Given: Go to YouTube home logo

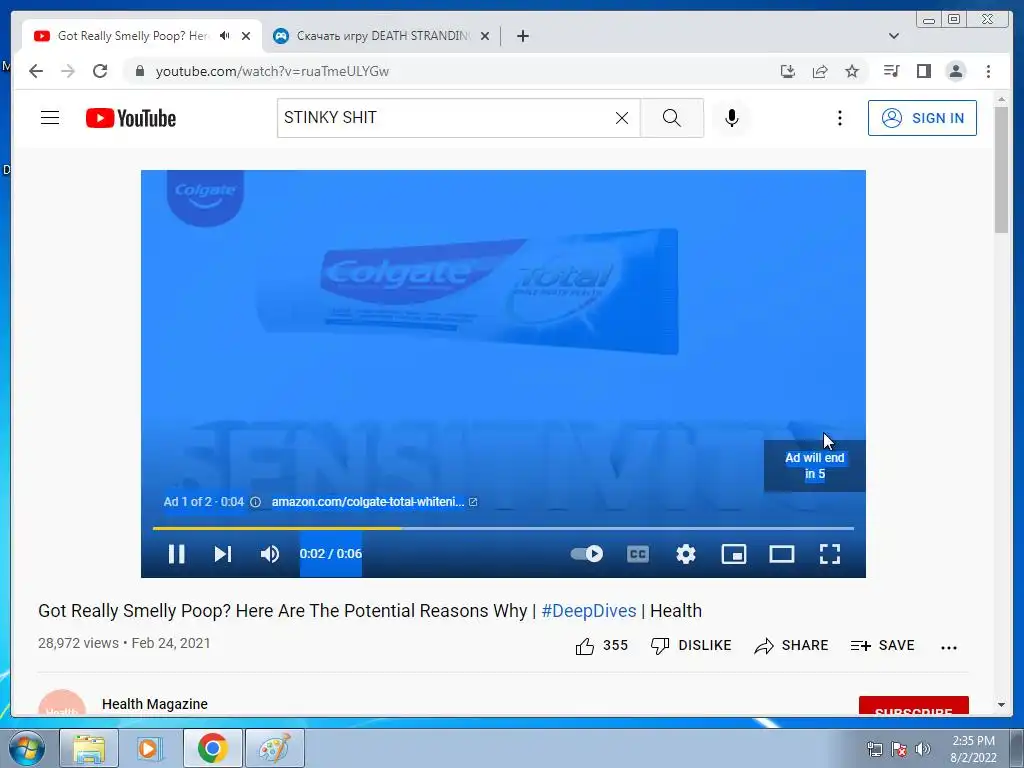Looking at the screenshot, I should click(x=131, y=118).
